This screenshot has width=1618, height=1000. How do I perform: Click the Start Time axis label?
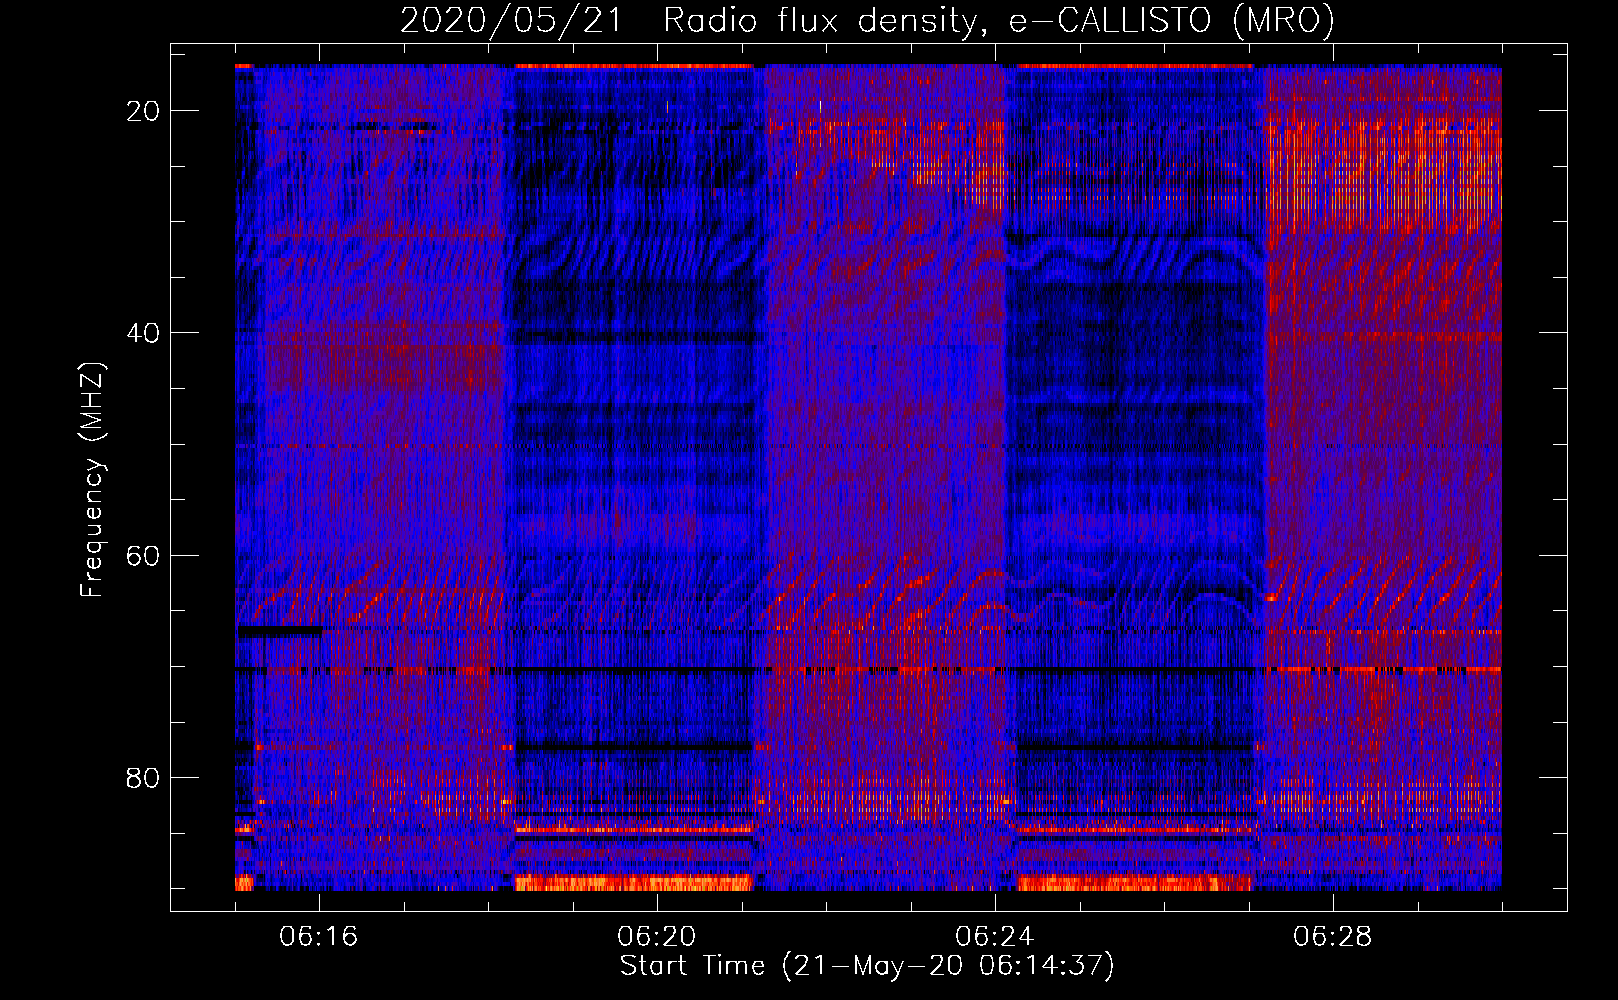pyautogui.click(x=867, y=966)
